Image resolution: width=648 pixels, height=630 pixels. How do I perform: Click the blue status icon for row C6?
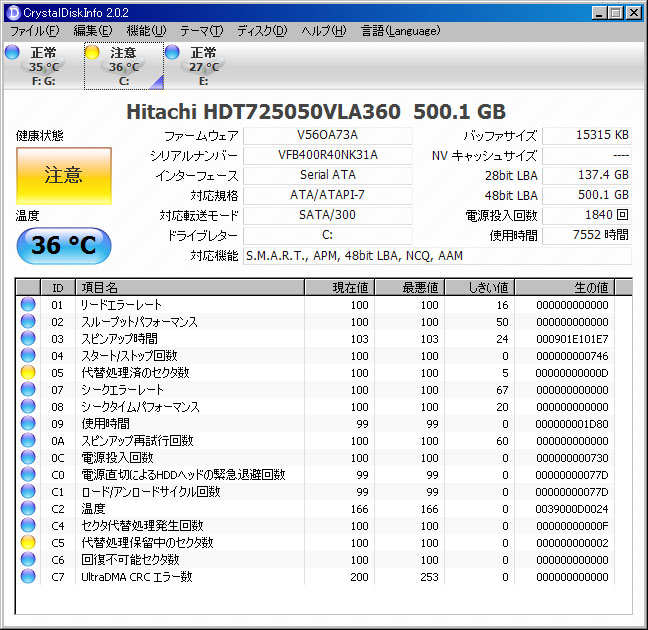click(x=28, y=559)
